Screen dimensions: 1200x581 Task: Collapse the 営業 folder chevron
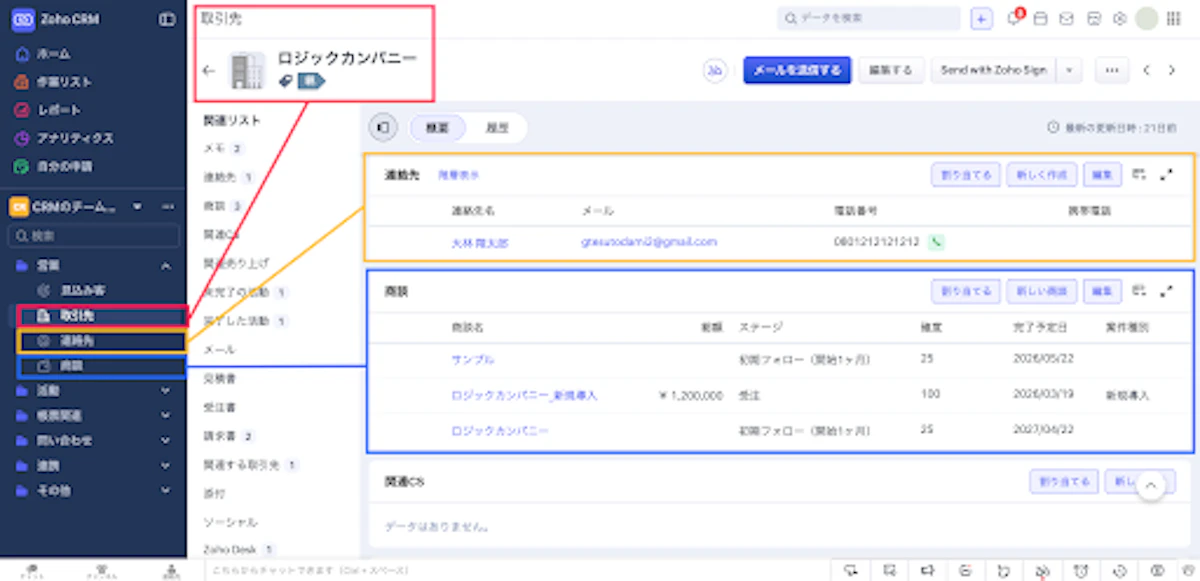click(166, 265)
